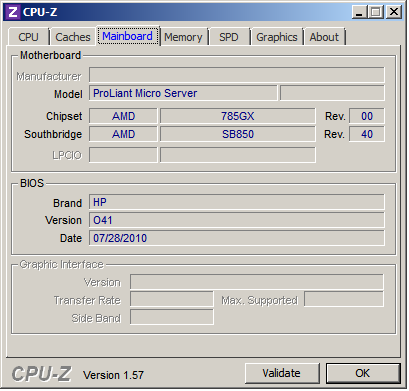View the About tab
Screen dimensions: 409x391
pyautogui.click(x=324, y=37)
